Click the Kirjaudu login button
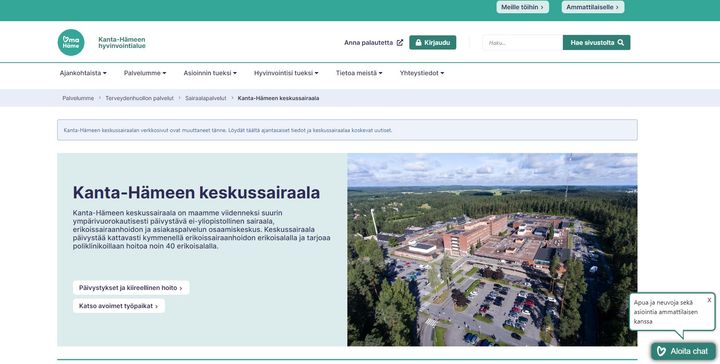 point(433,43)
